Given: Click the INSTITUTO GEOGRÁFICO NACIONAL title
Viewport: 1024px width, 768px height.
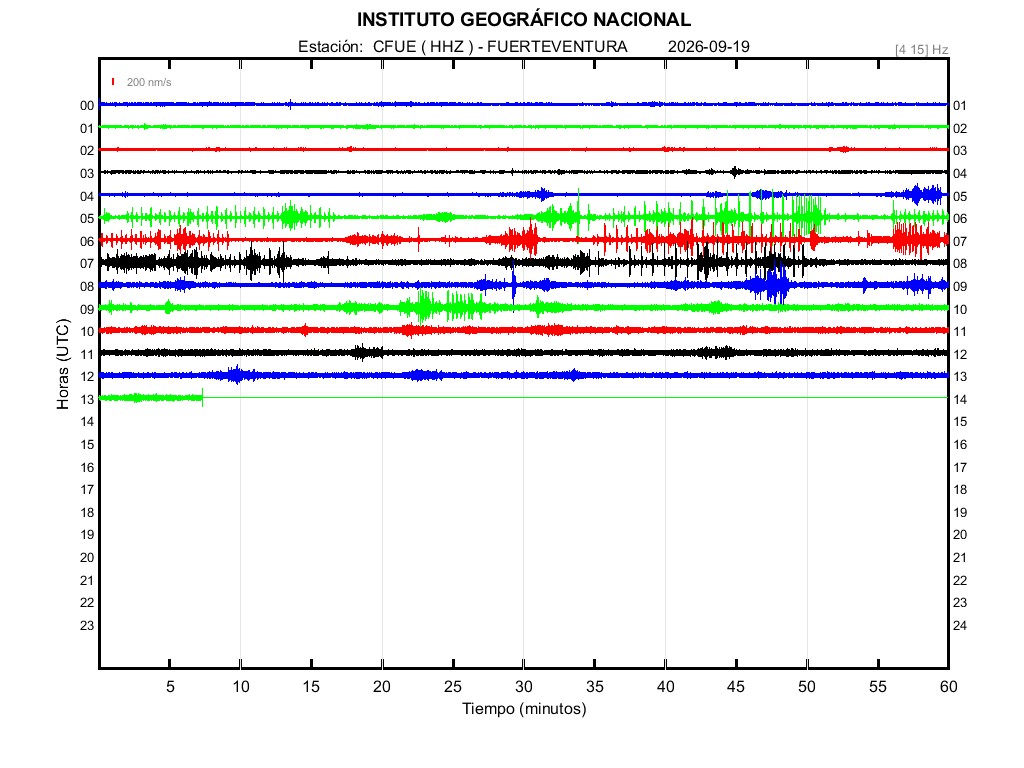Looking at the screenshot, I should pyautogui.click(x=524, y=20).
